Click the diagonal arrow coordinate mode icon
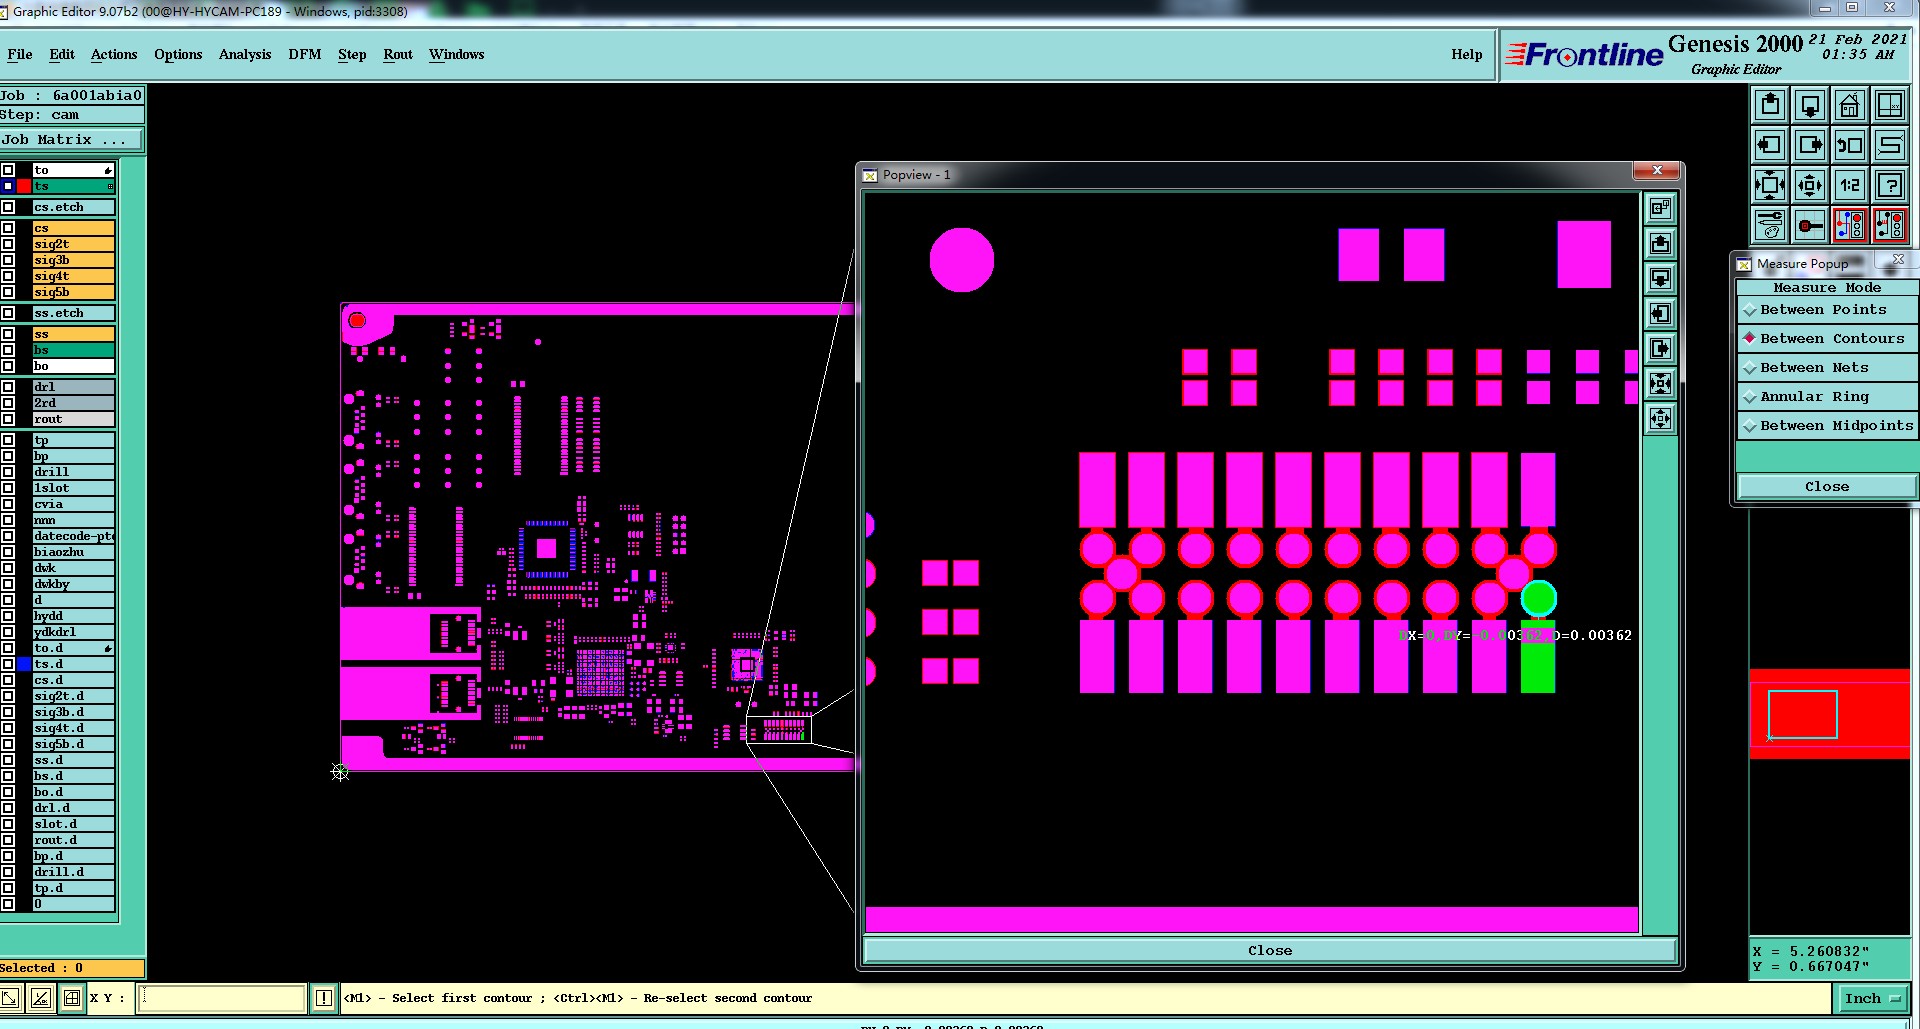 10,997
